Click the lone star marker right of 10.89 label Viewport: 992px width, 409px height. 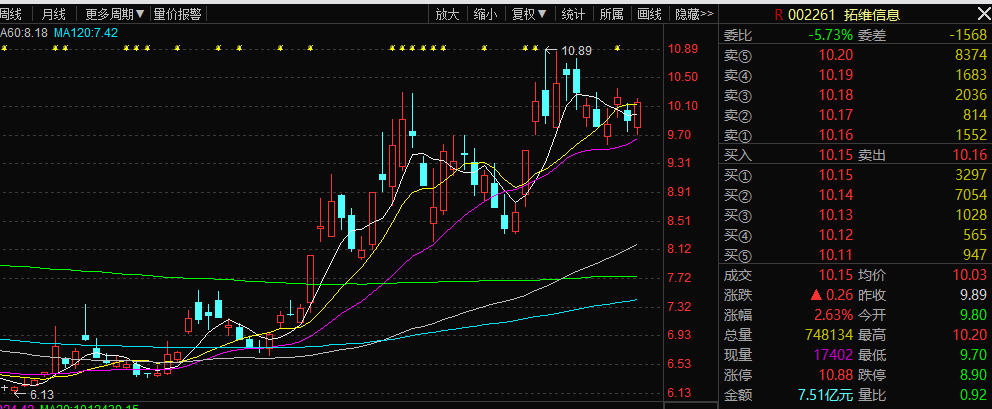coord(618,47)
